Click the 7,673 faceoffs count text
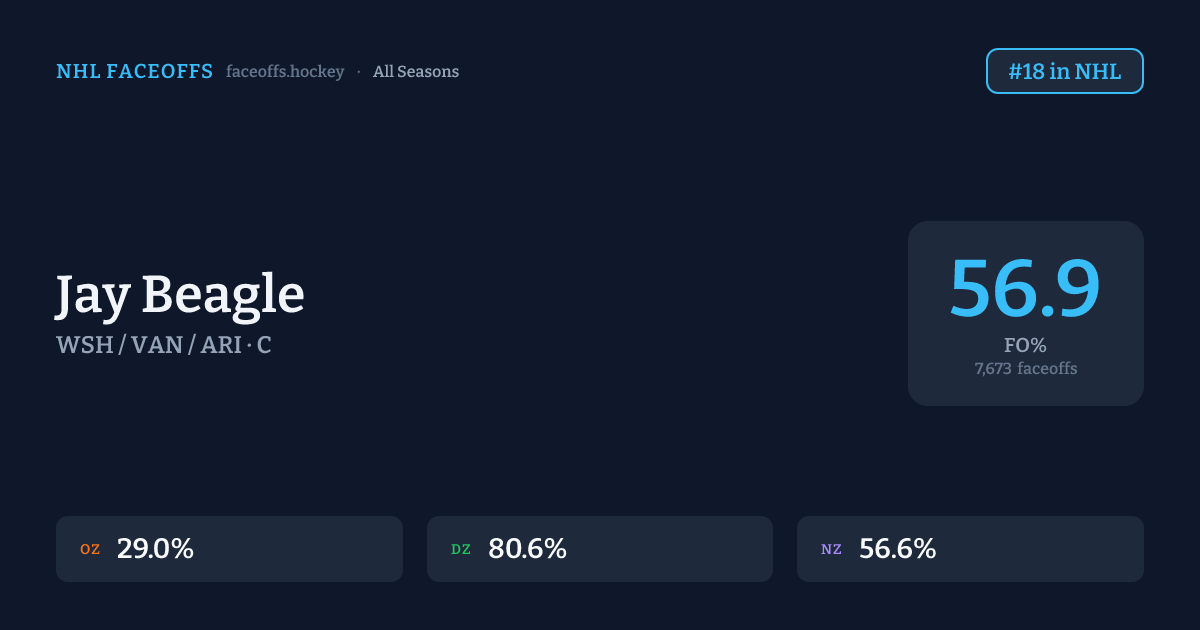 click(1025, 369)
